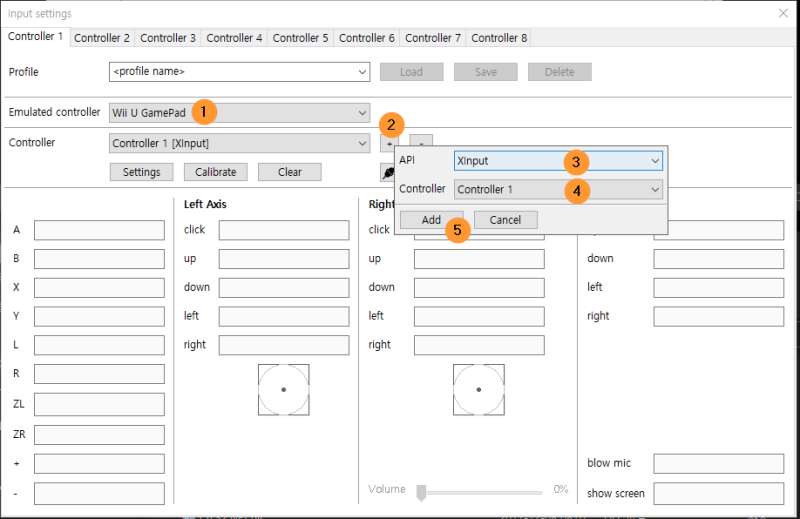The image size is (800, 519).
Task: Select the ZR trigger mapping field
Action: (x=99, y=435)
